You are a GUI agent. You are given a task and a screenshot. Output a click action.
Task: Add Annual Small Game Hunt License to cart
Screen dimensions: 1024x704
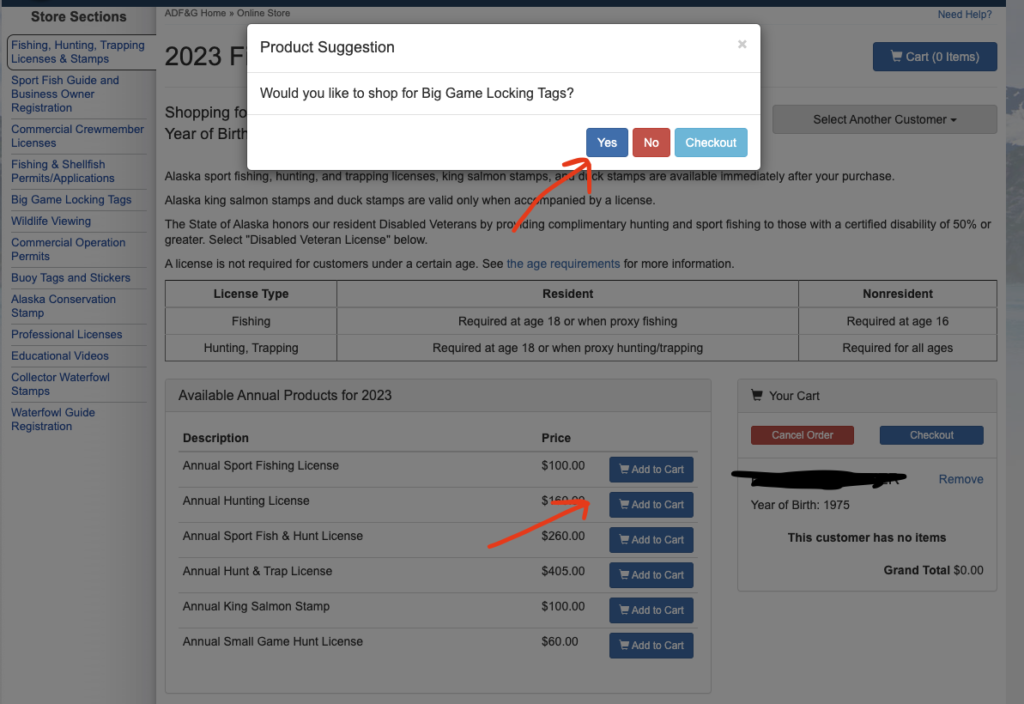point(651,645)
